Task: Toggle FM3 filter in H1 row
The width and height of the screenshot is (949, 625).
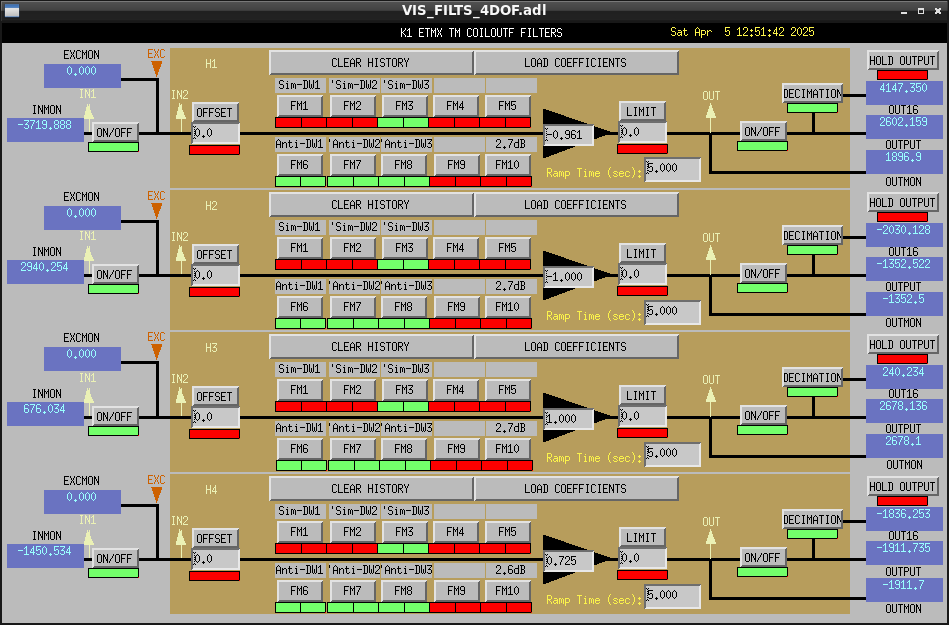Action: tap(404, 106)
